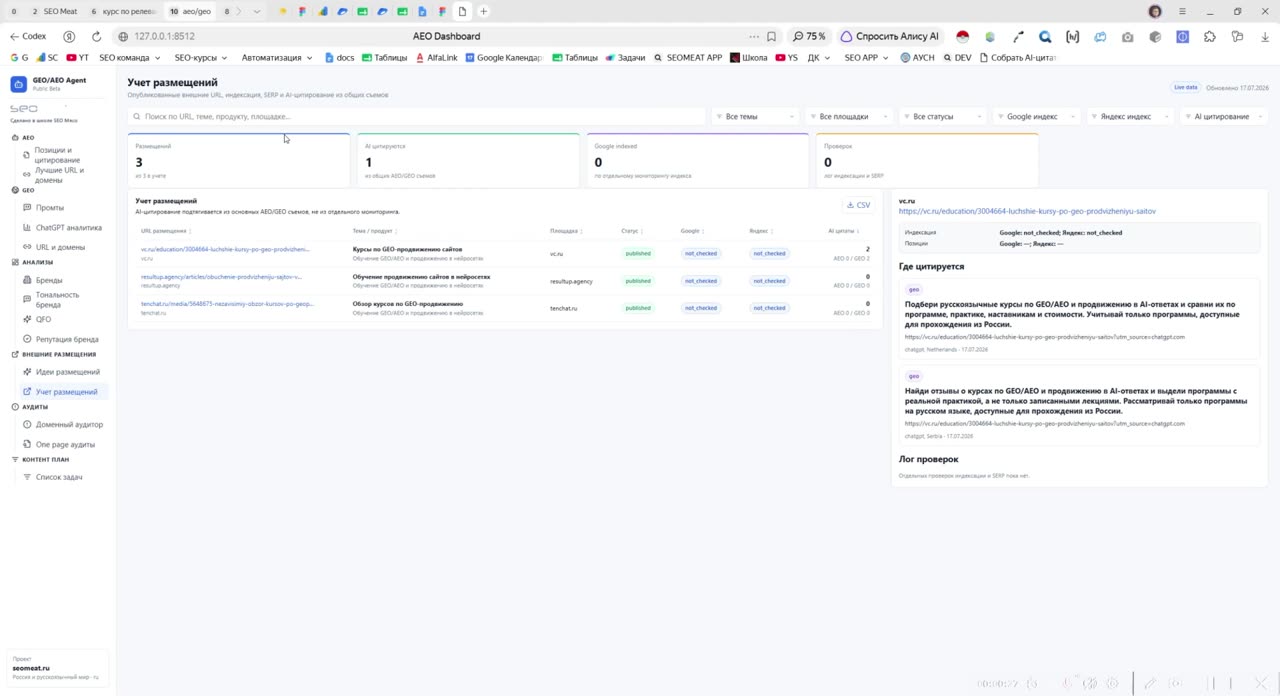Viewport: 1280px width, 696px height.
Task: Expand the Яндекс индекс filter
Action: point(1131,117)
